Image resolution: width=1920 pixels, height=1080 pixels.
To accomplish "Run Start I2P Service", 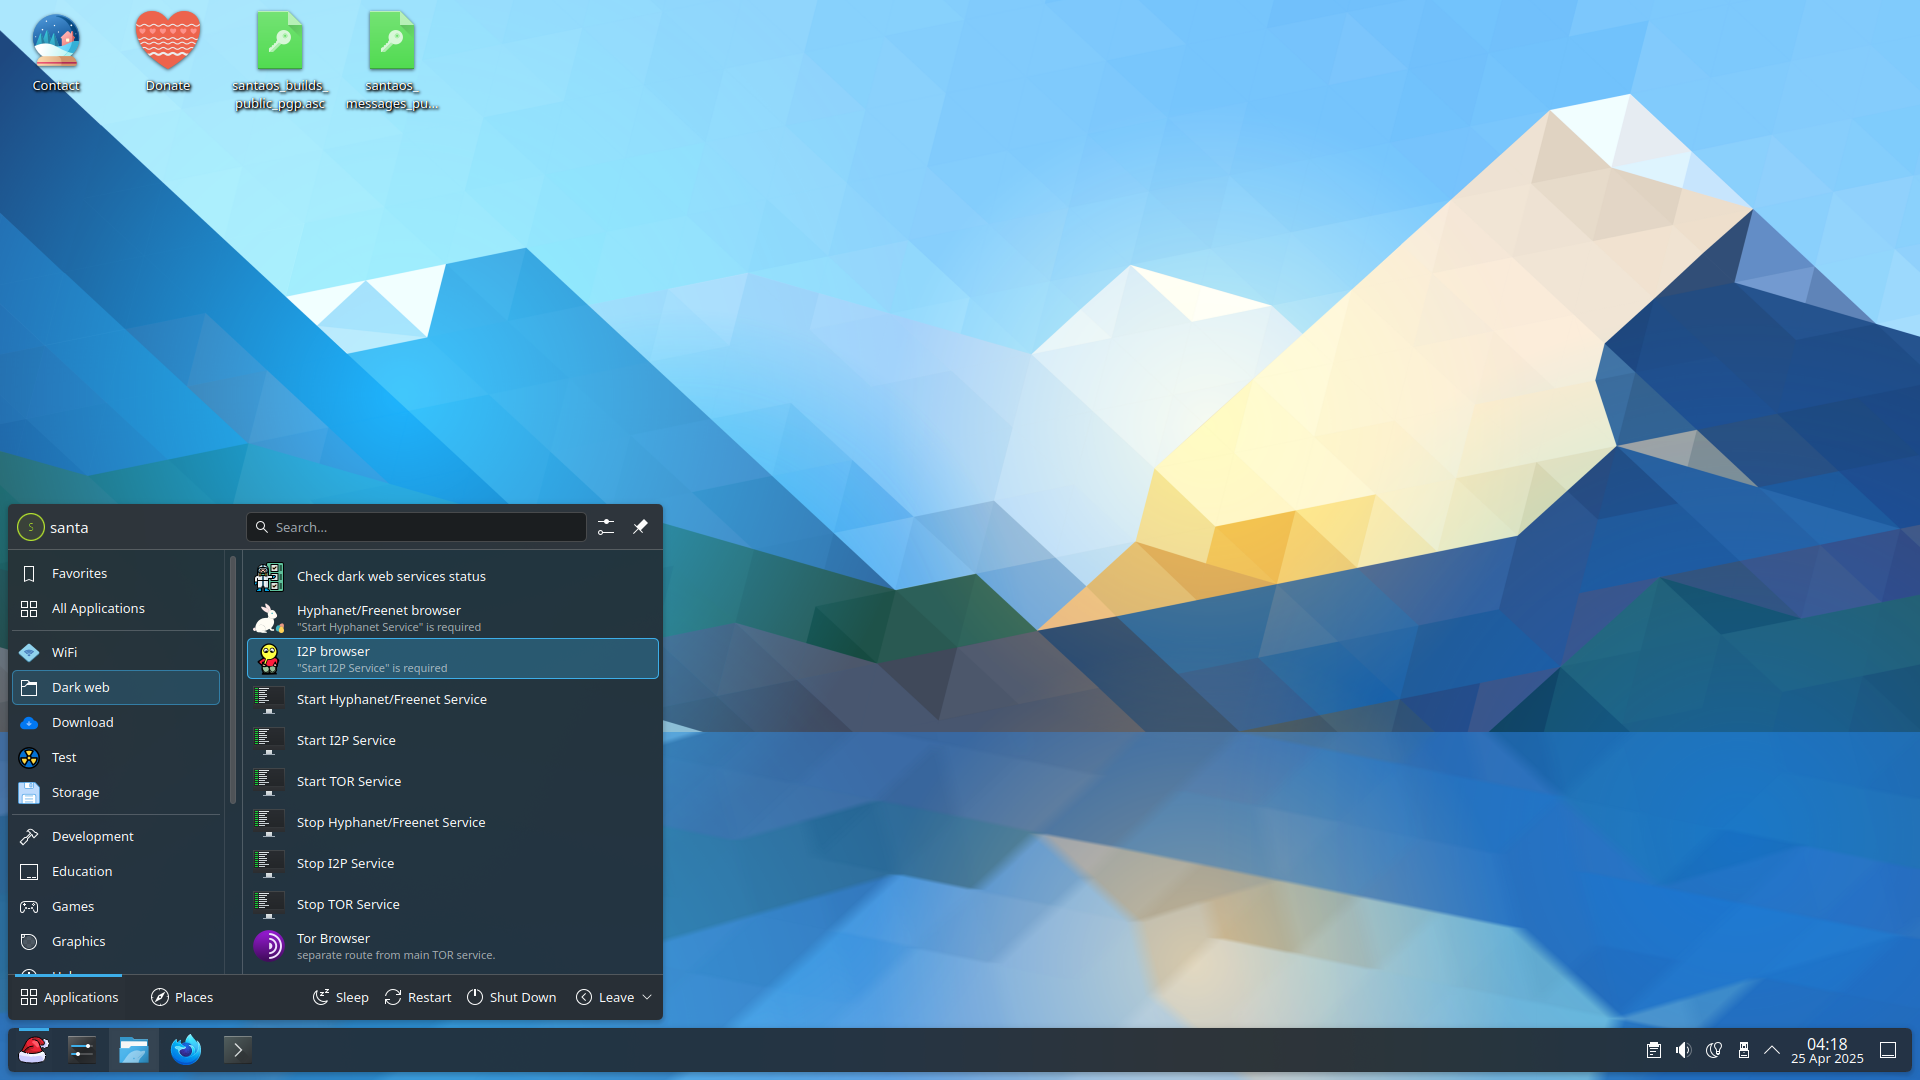I will [453, 740].
